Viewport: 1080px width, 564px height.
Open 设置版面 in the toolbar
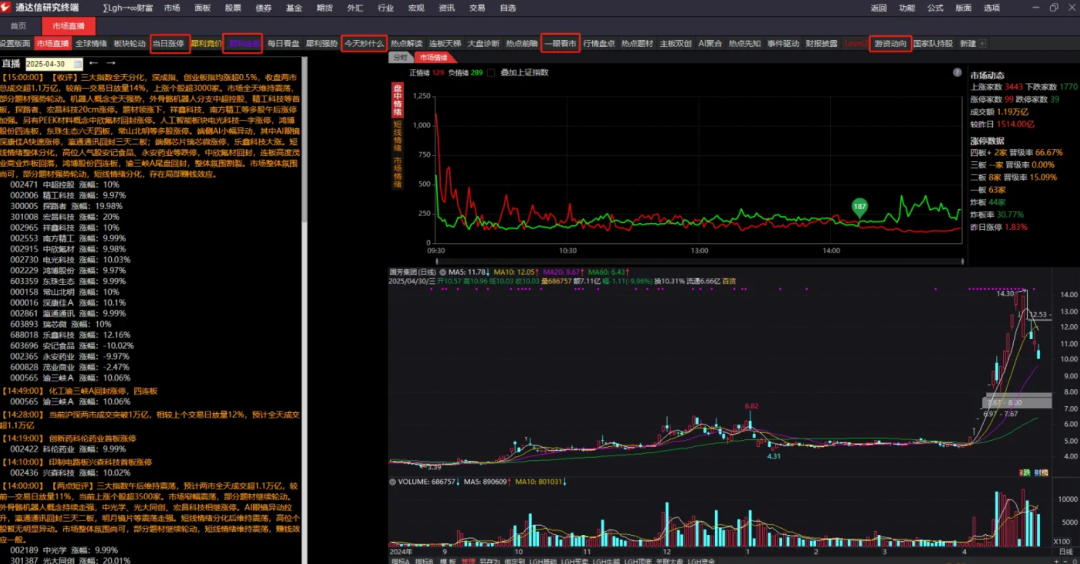tap(15, 43)
